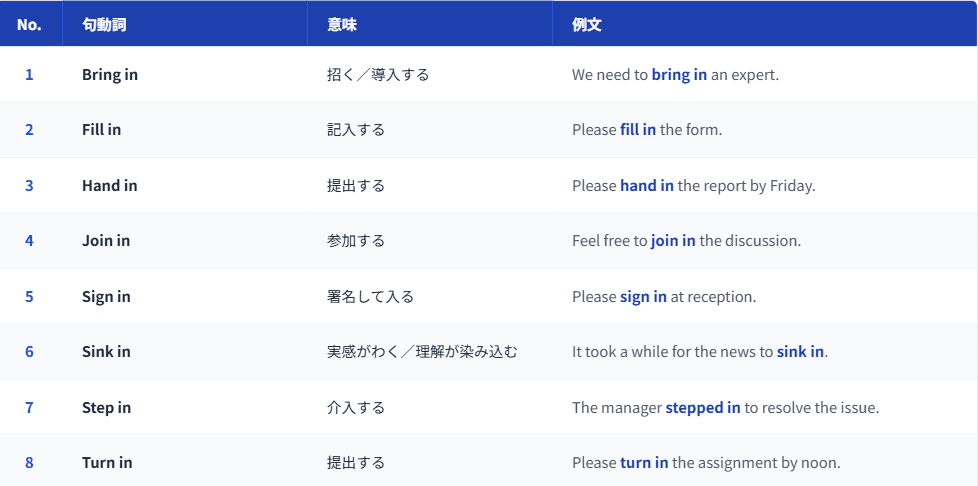Viewport: 978px width, 486px height.
Task: Click the 句動詞 column header
Action: (104, 24)
